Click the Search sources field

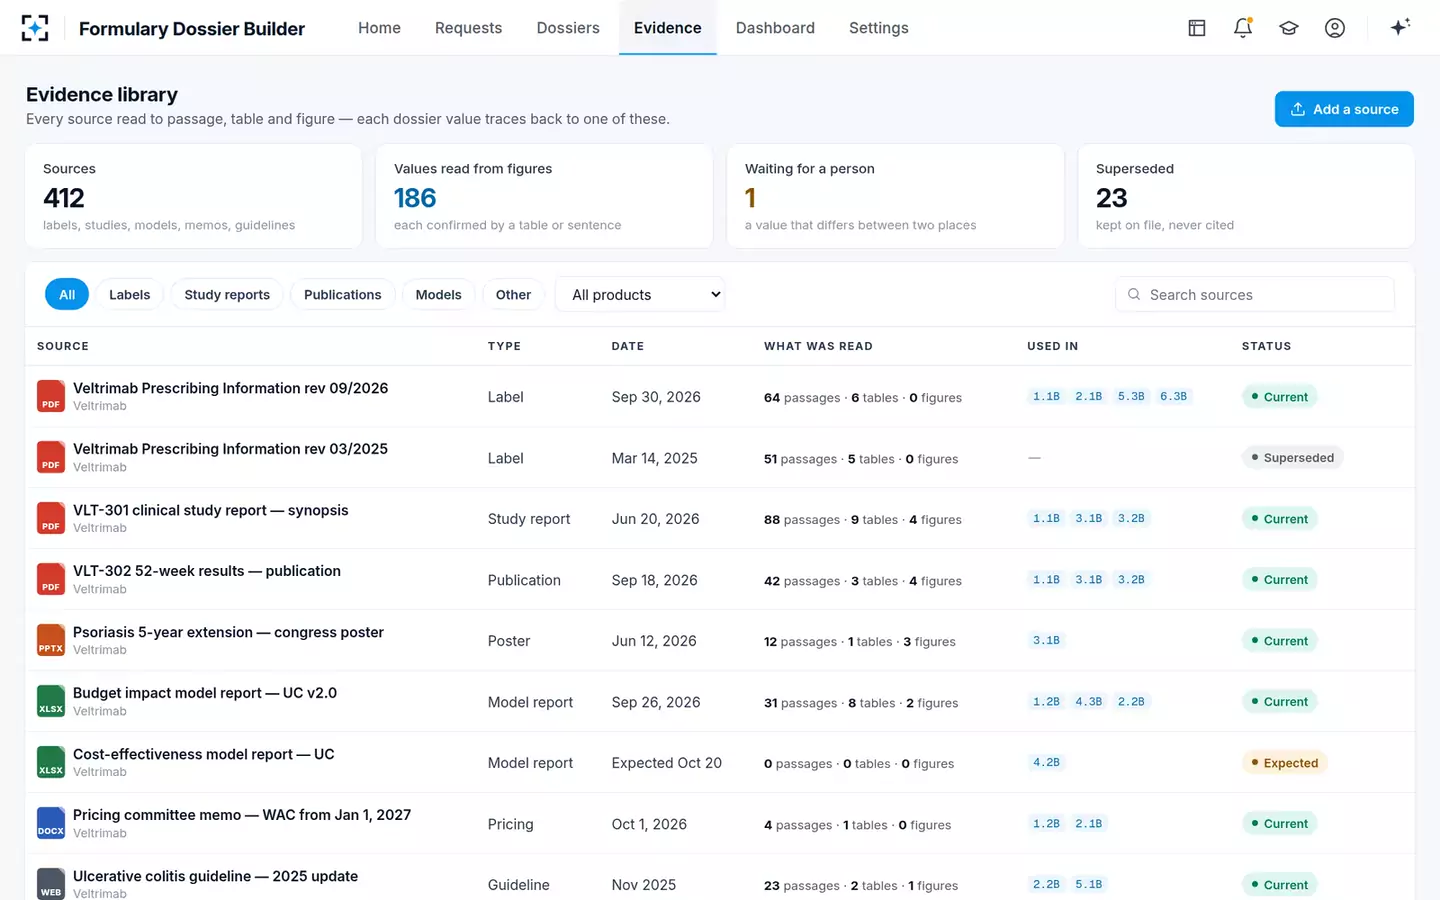pyautogui.click(x=1255, y=295)
